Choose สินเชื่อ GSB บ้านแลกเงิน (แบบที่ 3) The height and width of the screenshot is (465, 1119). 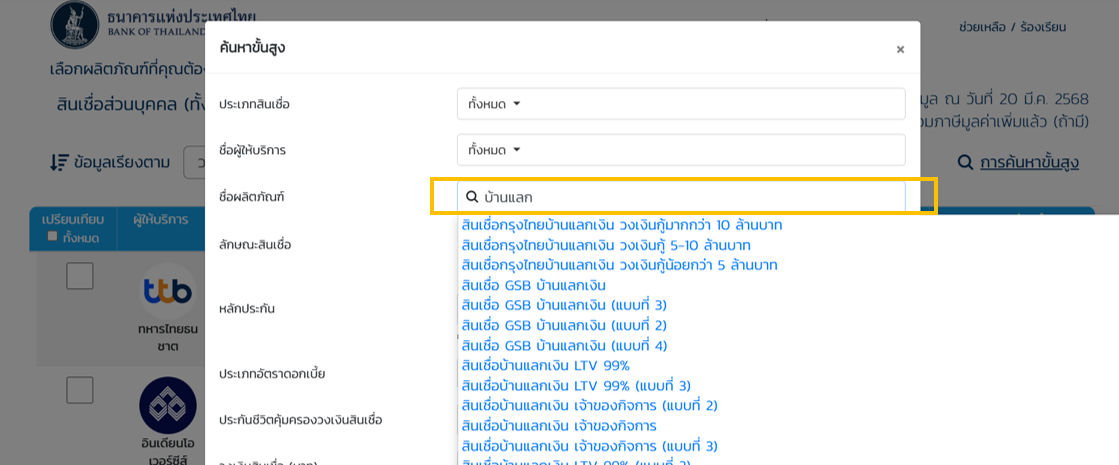click(x=564, y=305)
